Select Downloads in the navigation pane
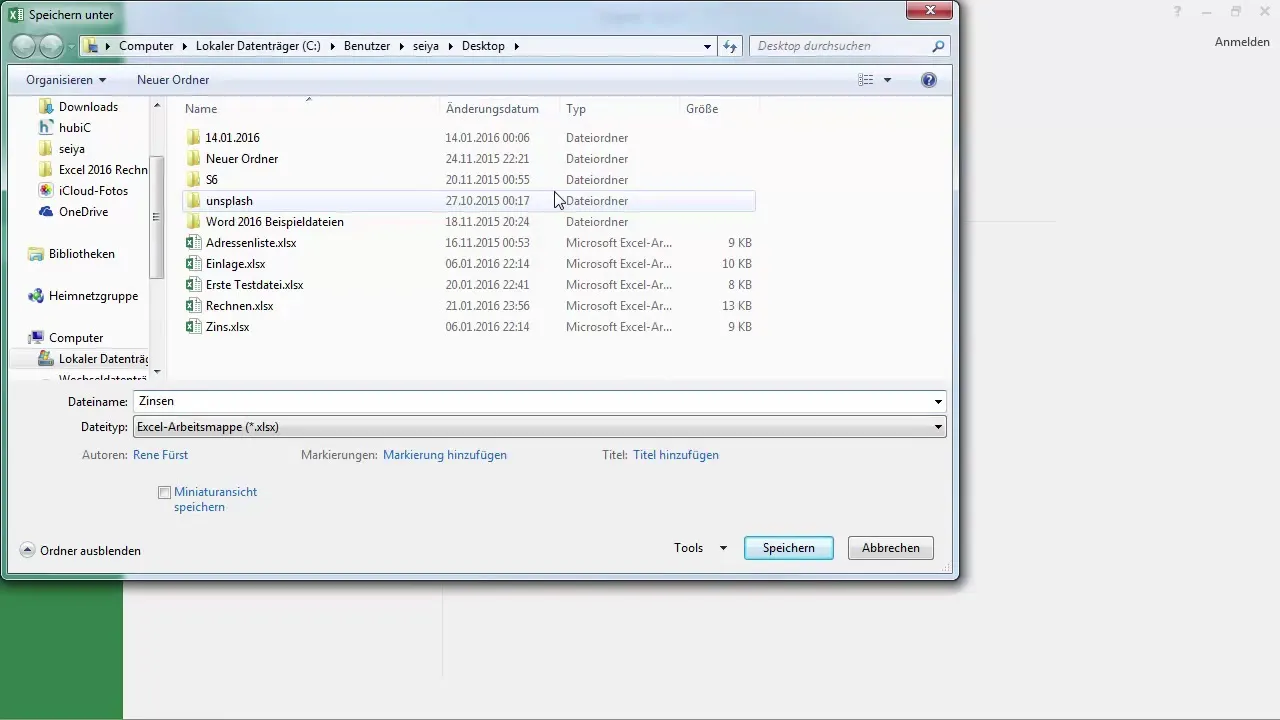The image size is (1280, 720). pos(88,107)
